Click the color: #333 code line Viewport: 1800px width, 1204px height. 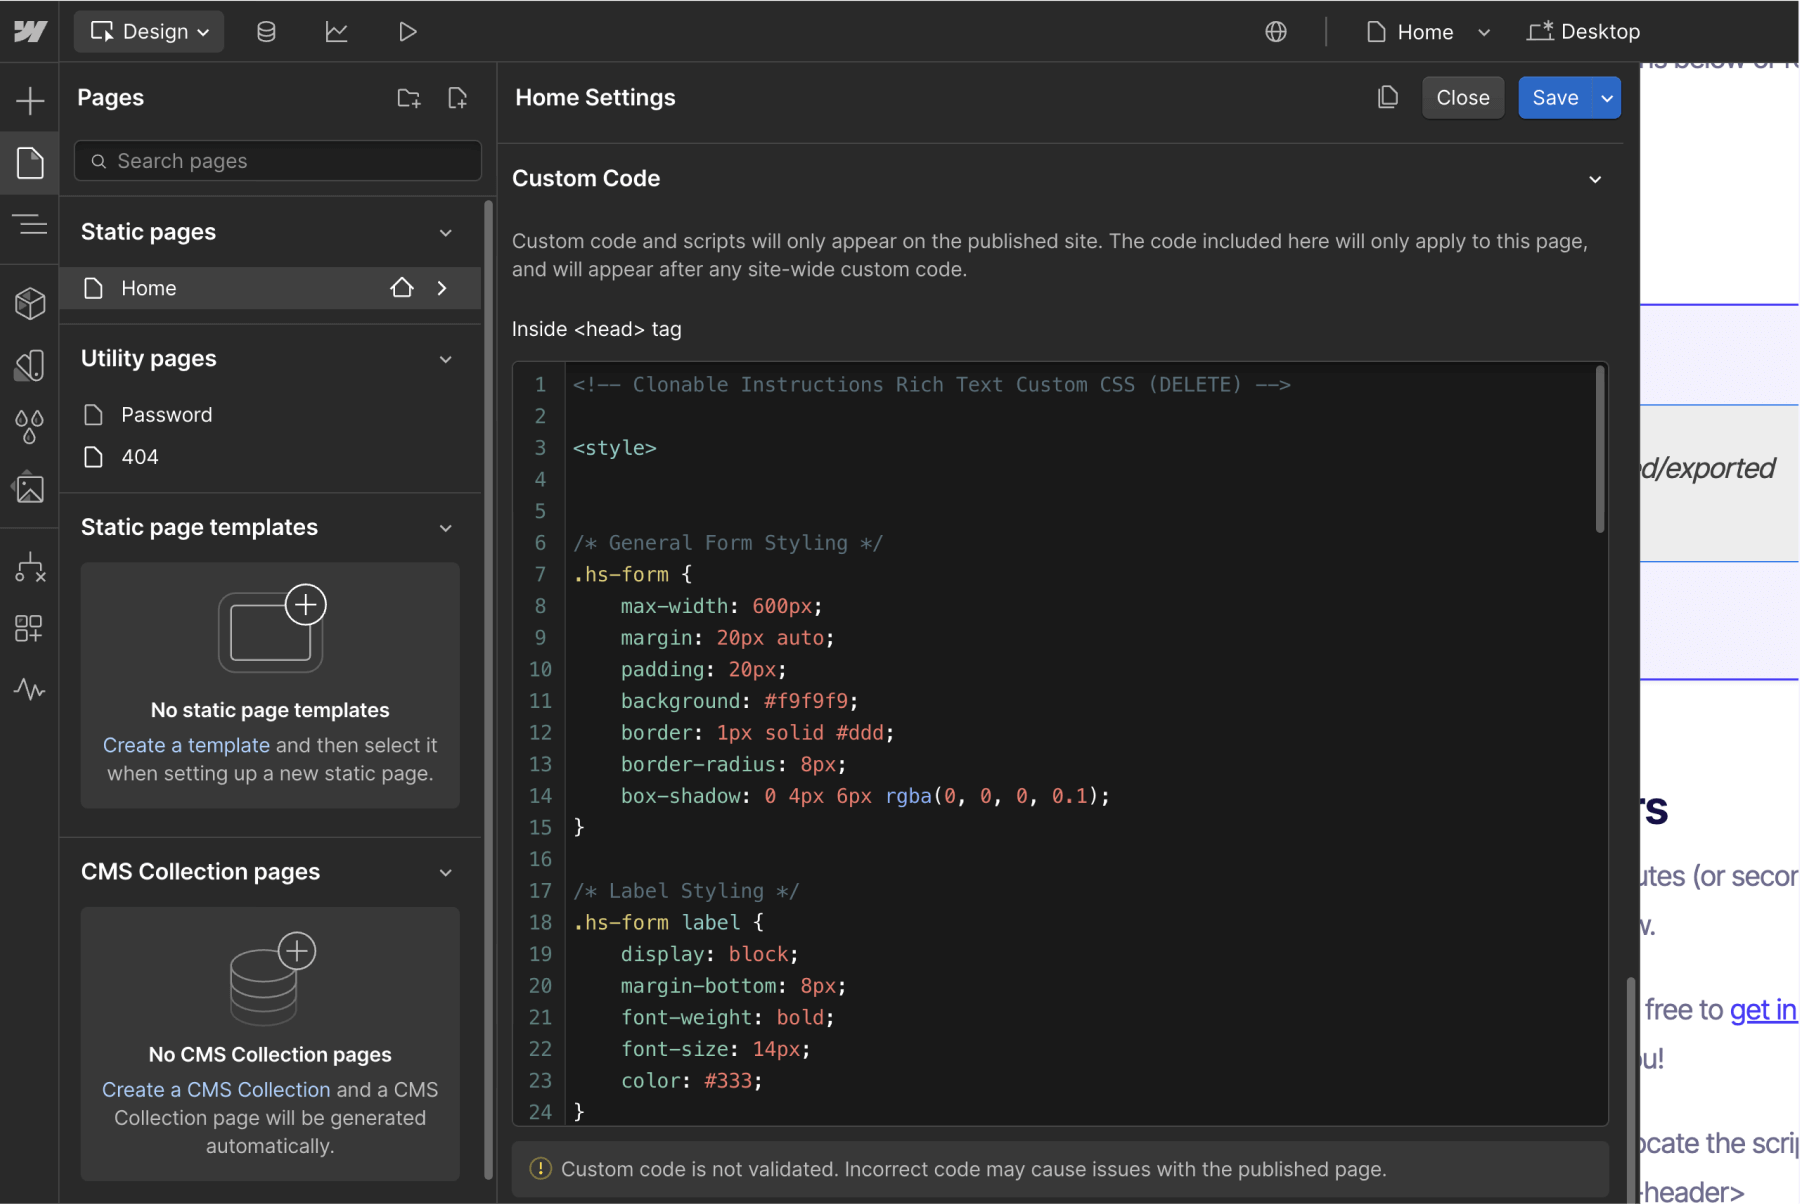pos(691,1081)
